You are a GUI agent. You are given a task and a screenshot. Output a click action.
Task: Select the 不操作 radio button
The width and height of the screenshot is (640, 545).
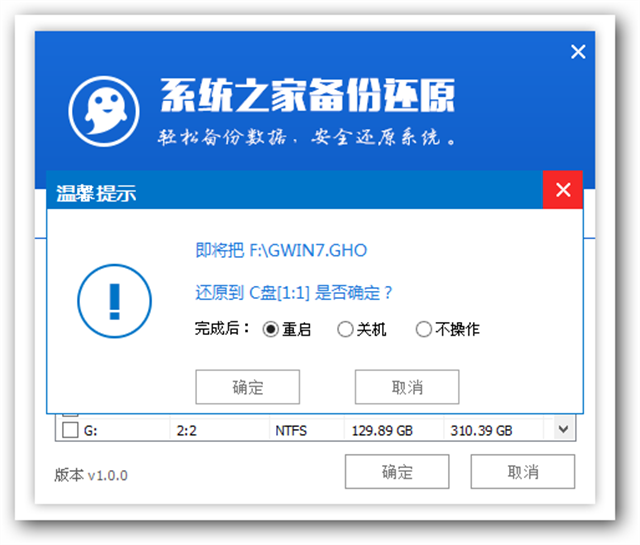click(423, 329)
